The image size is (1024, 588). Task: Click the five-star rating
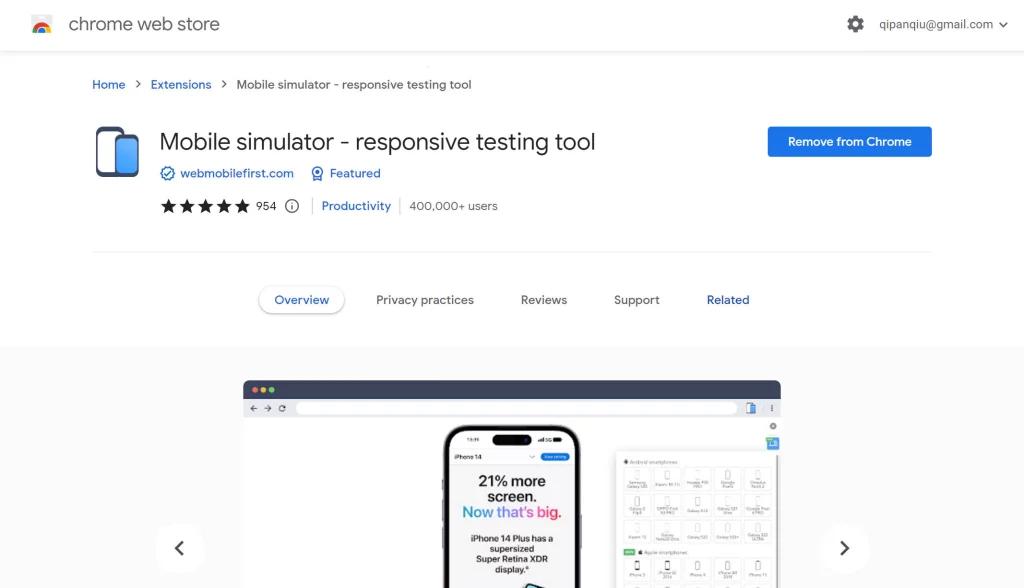pyautogui.click(x=205, y=206)
